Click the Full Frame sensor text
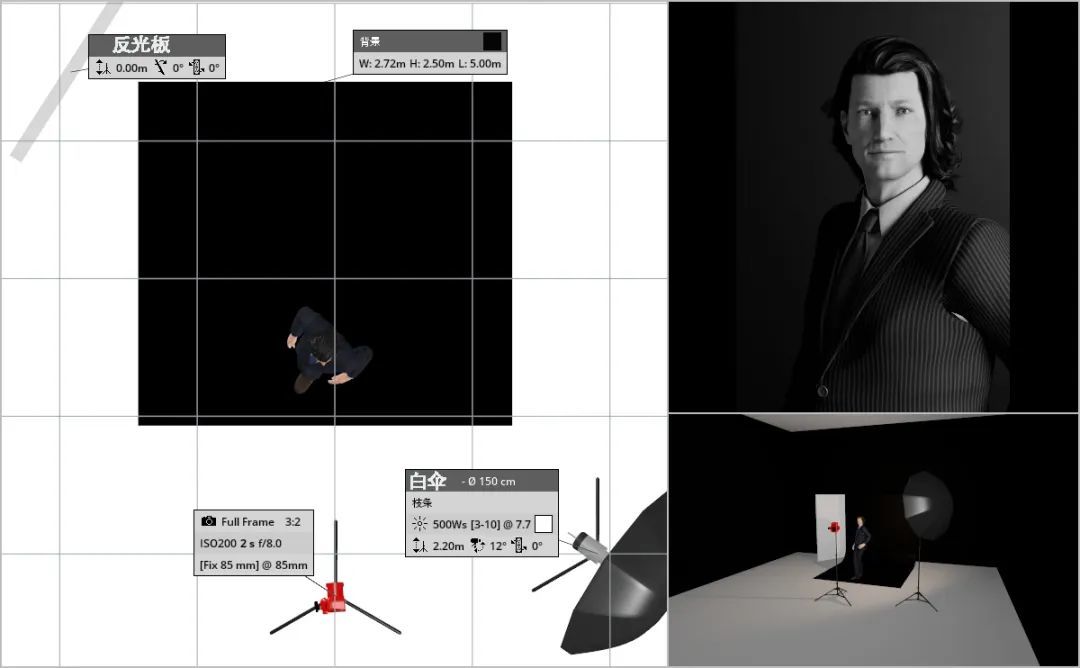 247,522
